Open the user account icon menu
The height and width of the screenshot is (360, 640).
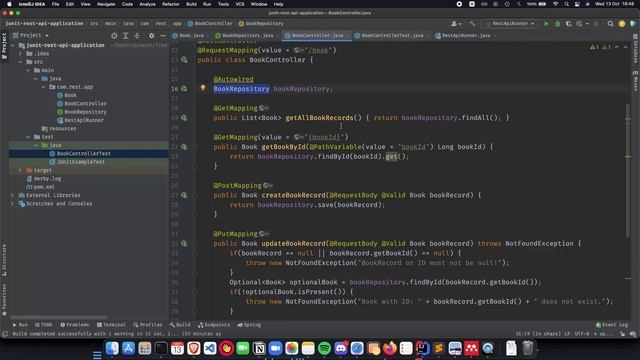click(456, 24)
